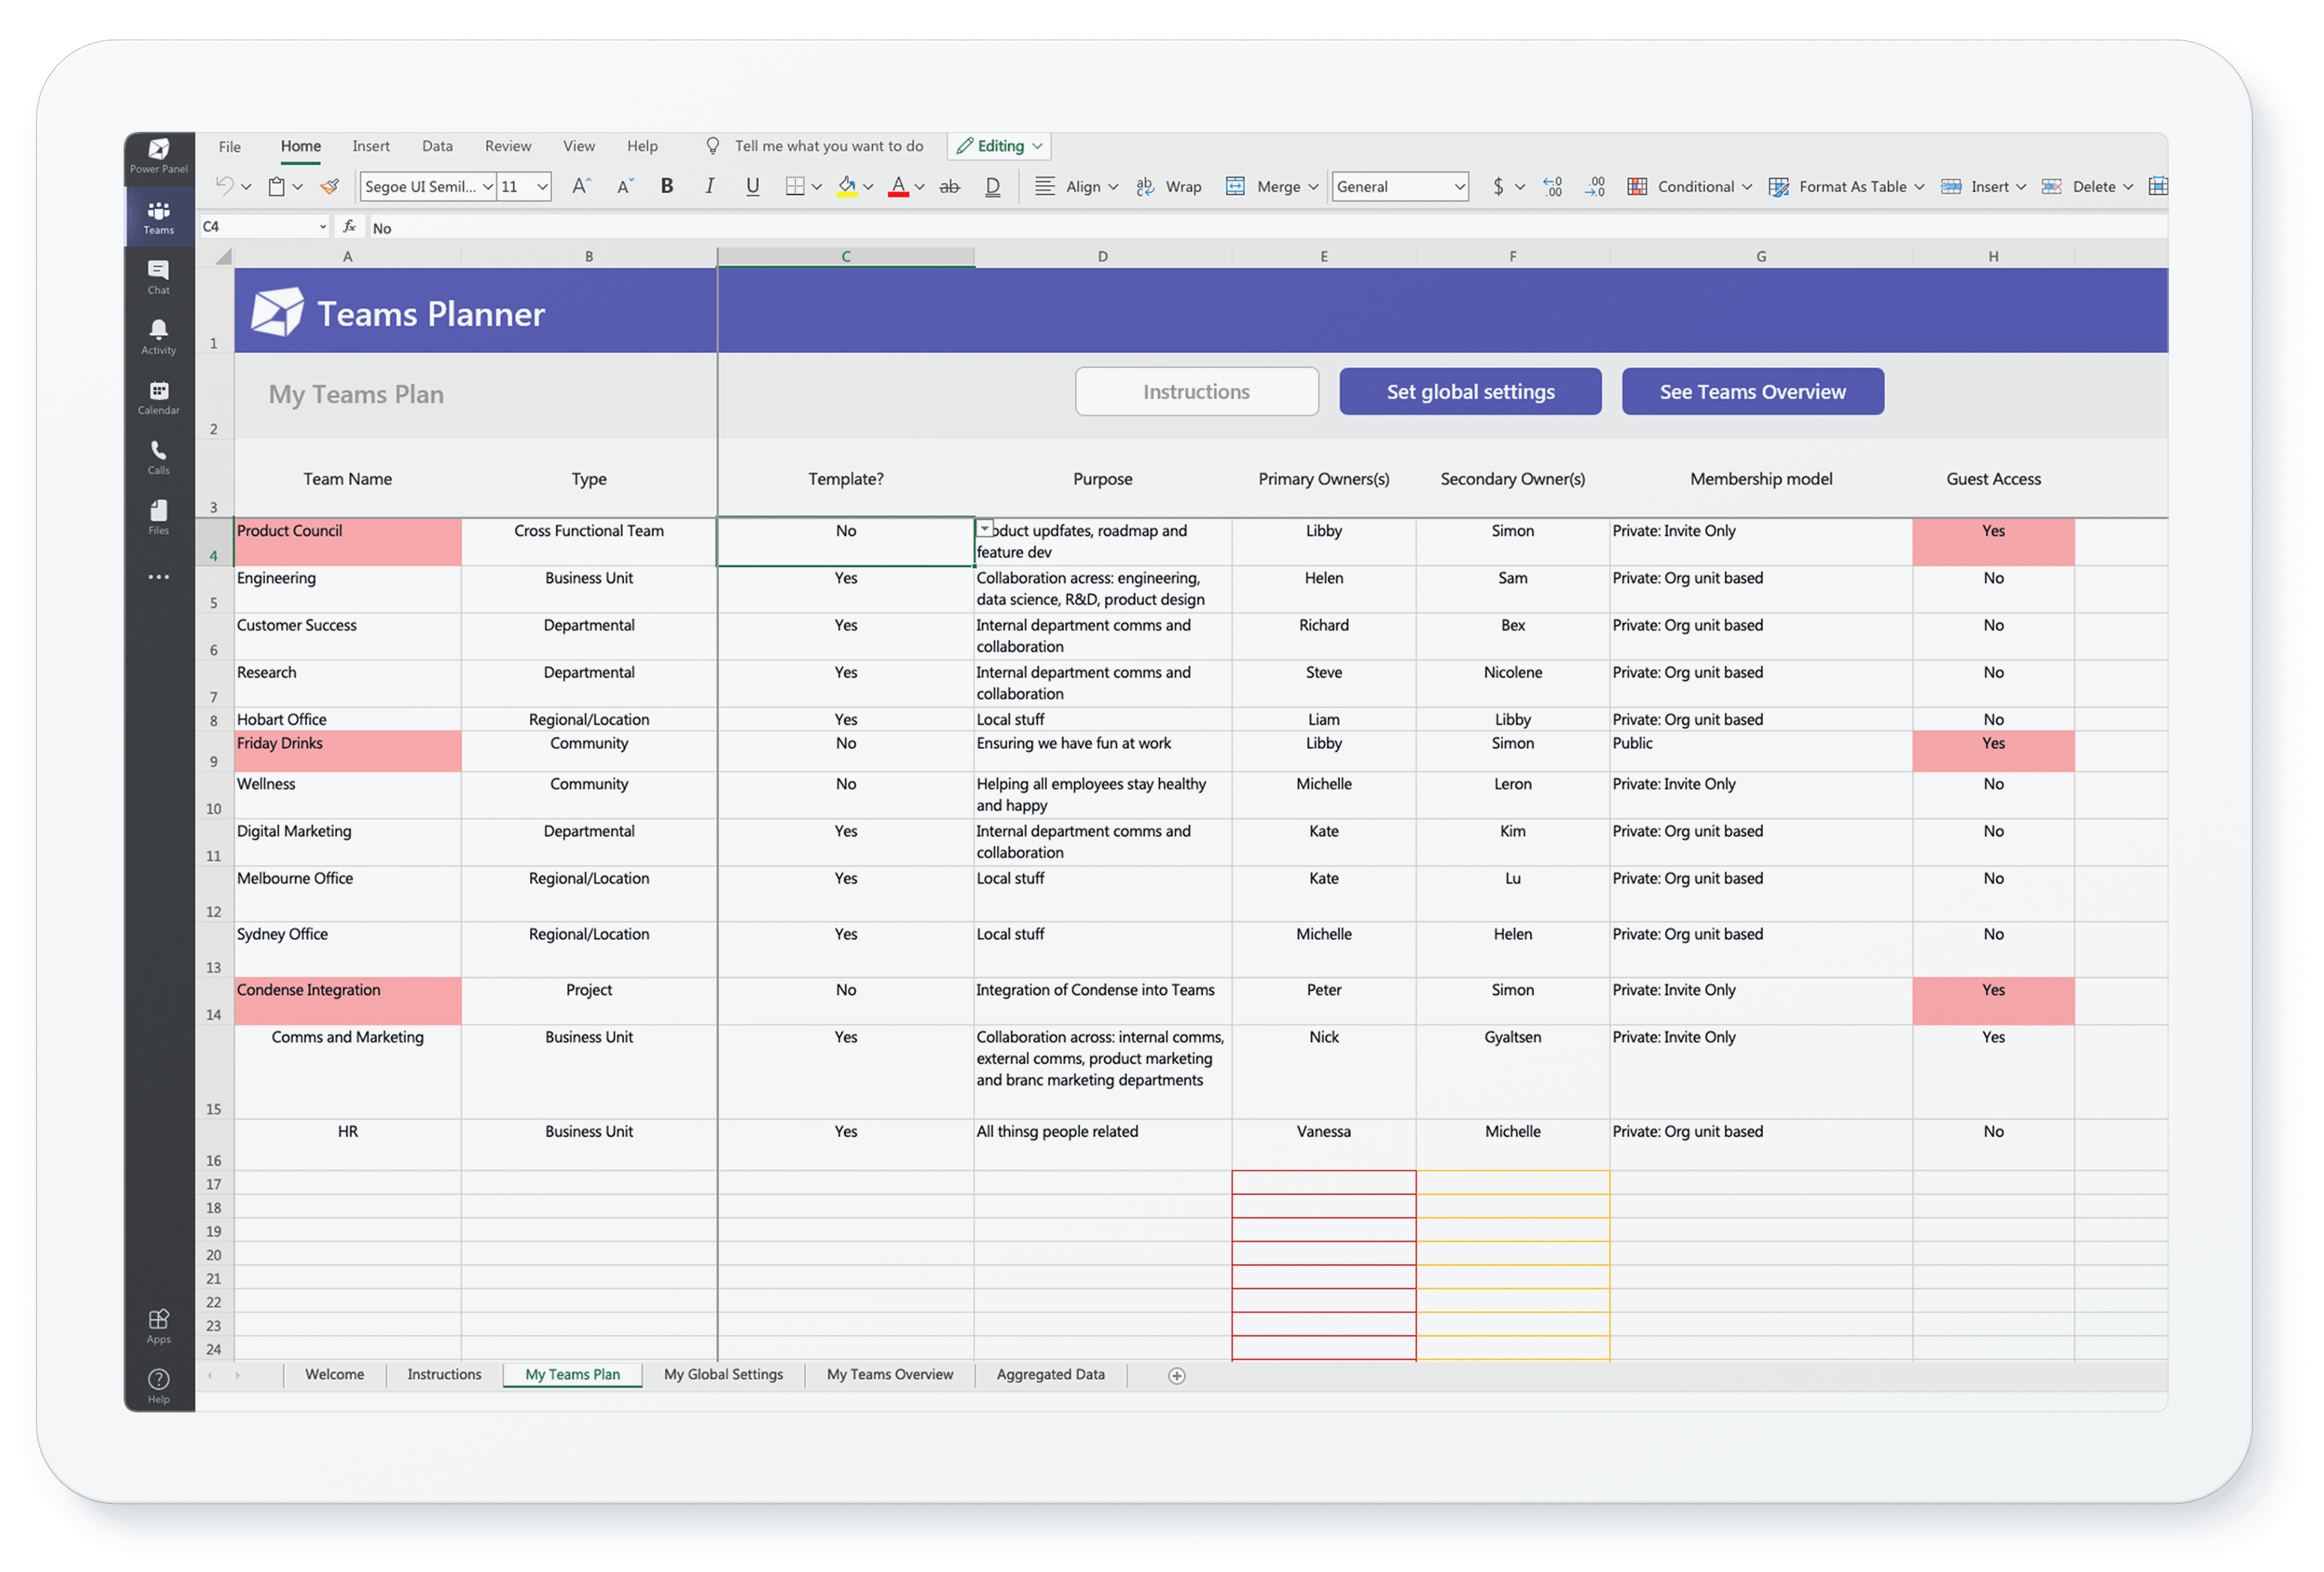The height and width of the screenshot is (1572, 2324).
Task: Click the fx insert function icon
Action: coord(349,227)
